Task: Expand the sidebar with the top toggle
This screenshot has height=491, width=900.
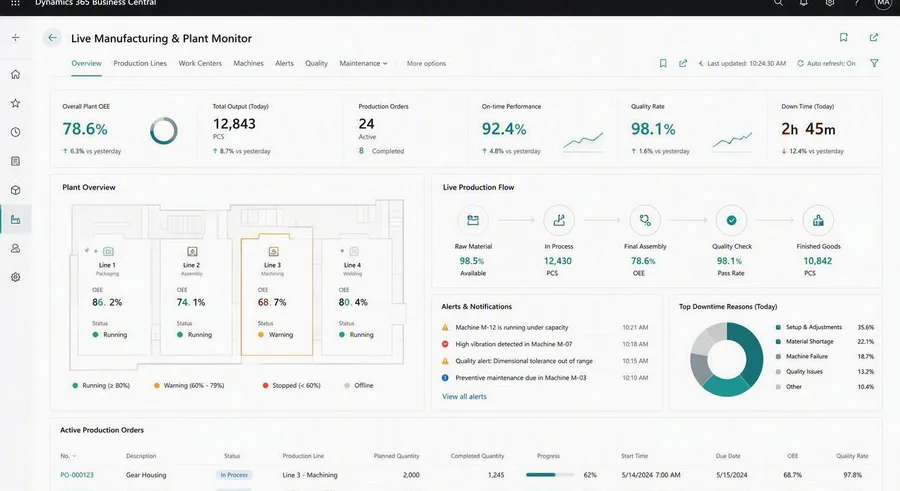Action: pyautogui.click(x=15, y=38)
